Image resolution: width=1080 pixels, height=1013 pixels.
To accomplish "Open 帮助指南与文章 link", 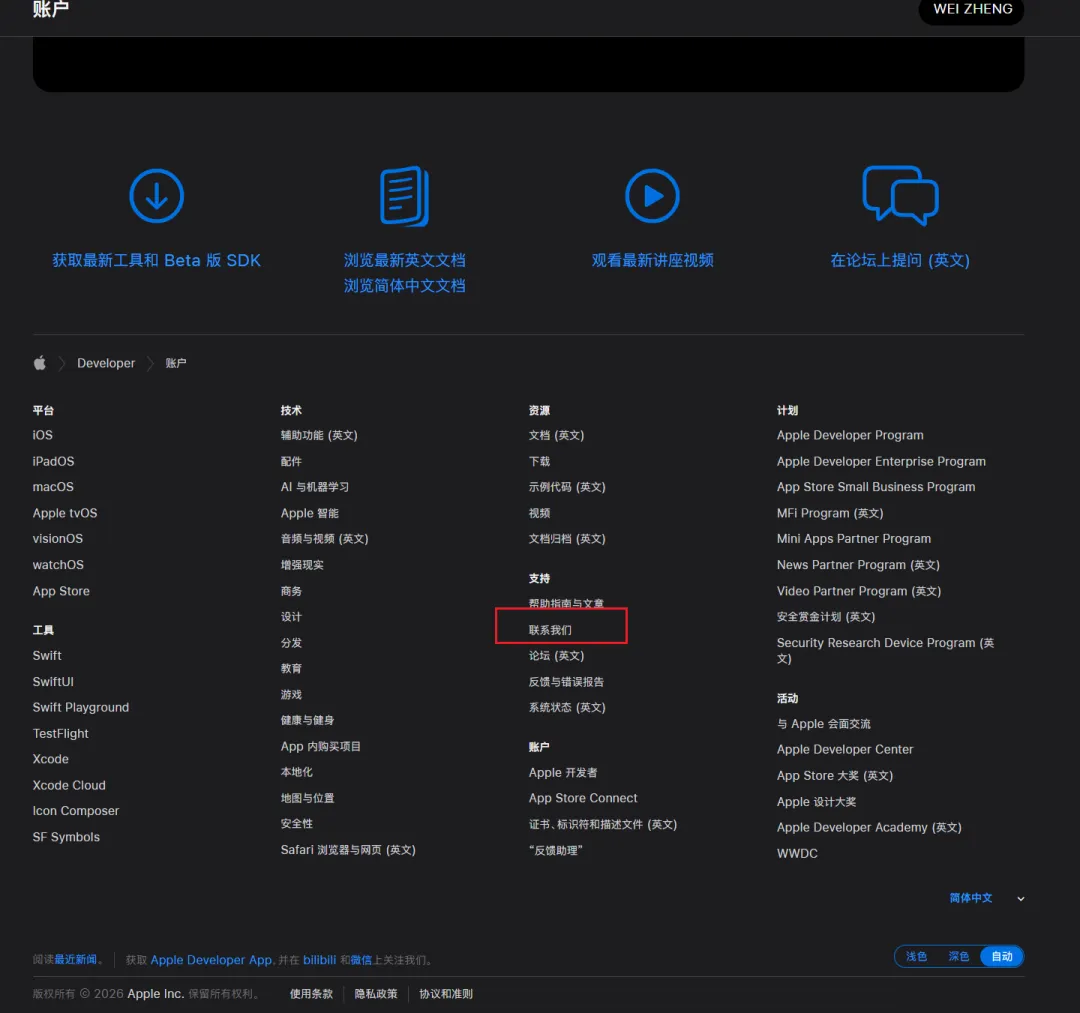I will point(566,603).
